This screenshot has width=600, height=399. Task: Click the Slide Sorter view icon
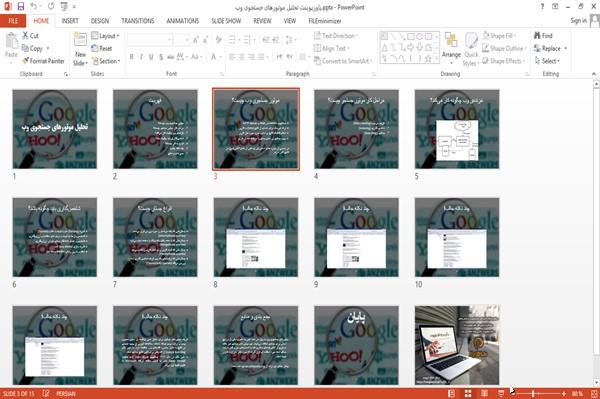coord(468,394)
